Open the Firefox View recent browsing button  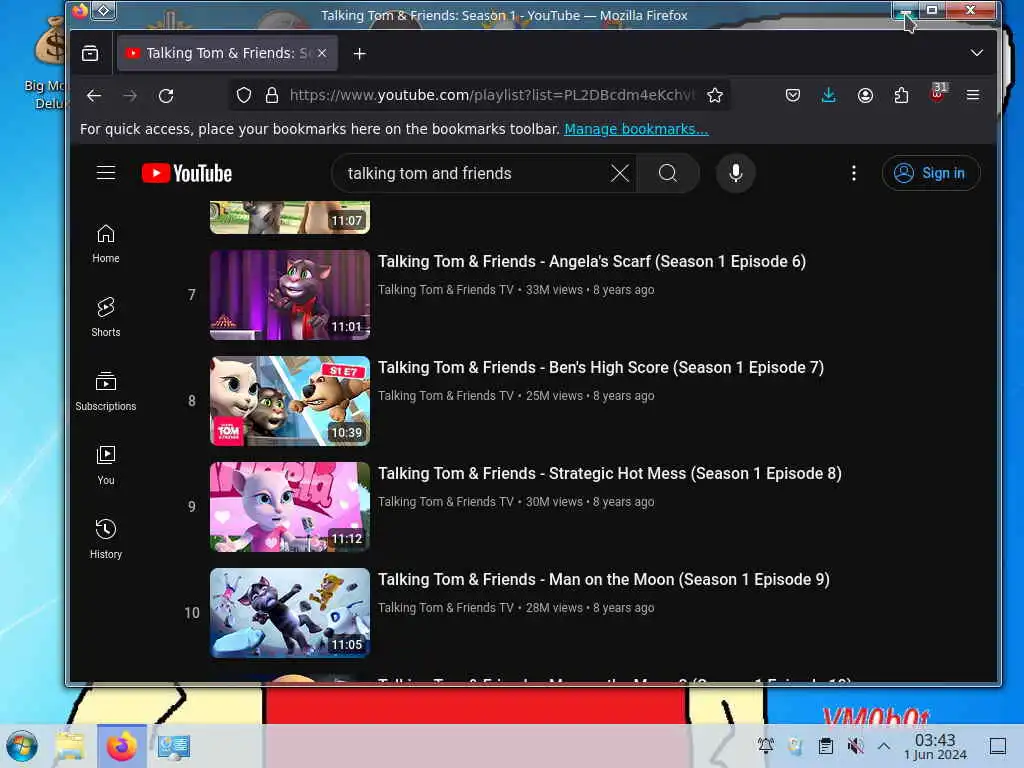[x=90, y=54]
